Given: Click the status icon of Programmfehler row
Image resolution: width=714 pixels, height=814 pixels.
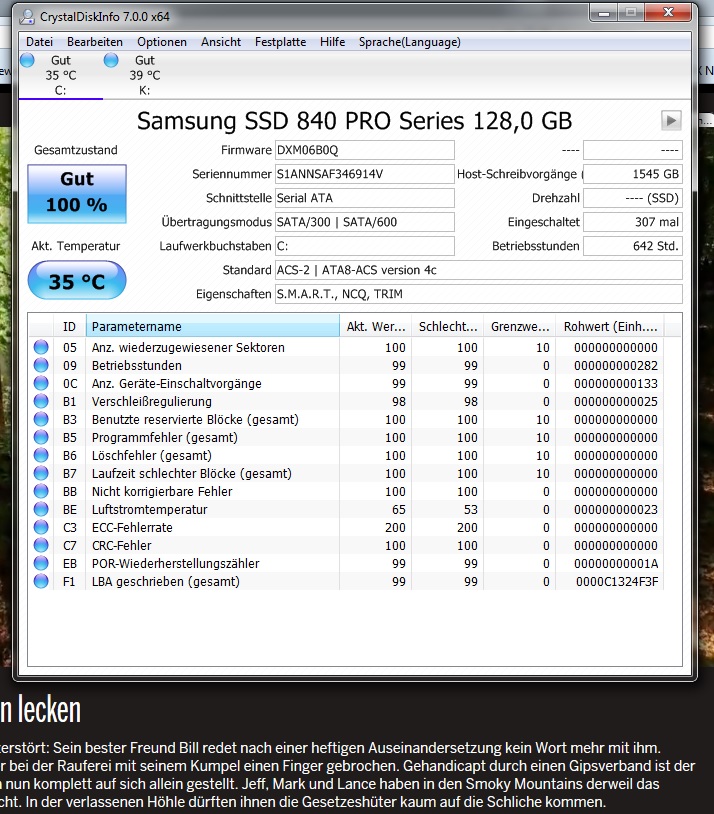Looking at the screenshot, I should click(41, 437).
